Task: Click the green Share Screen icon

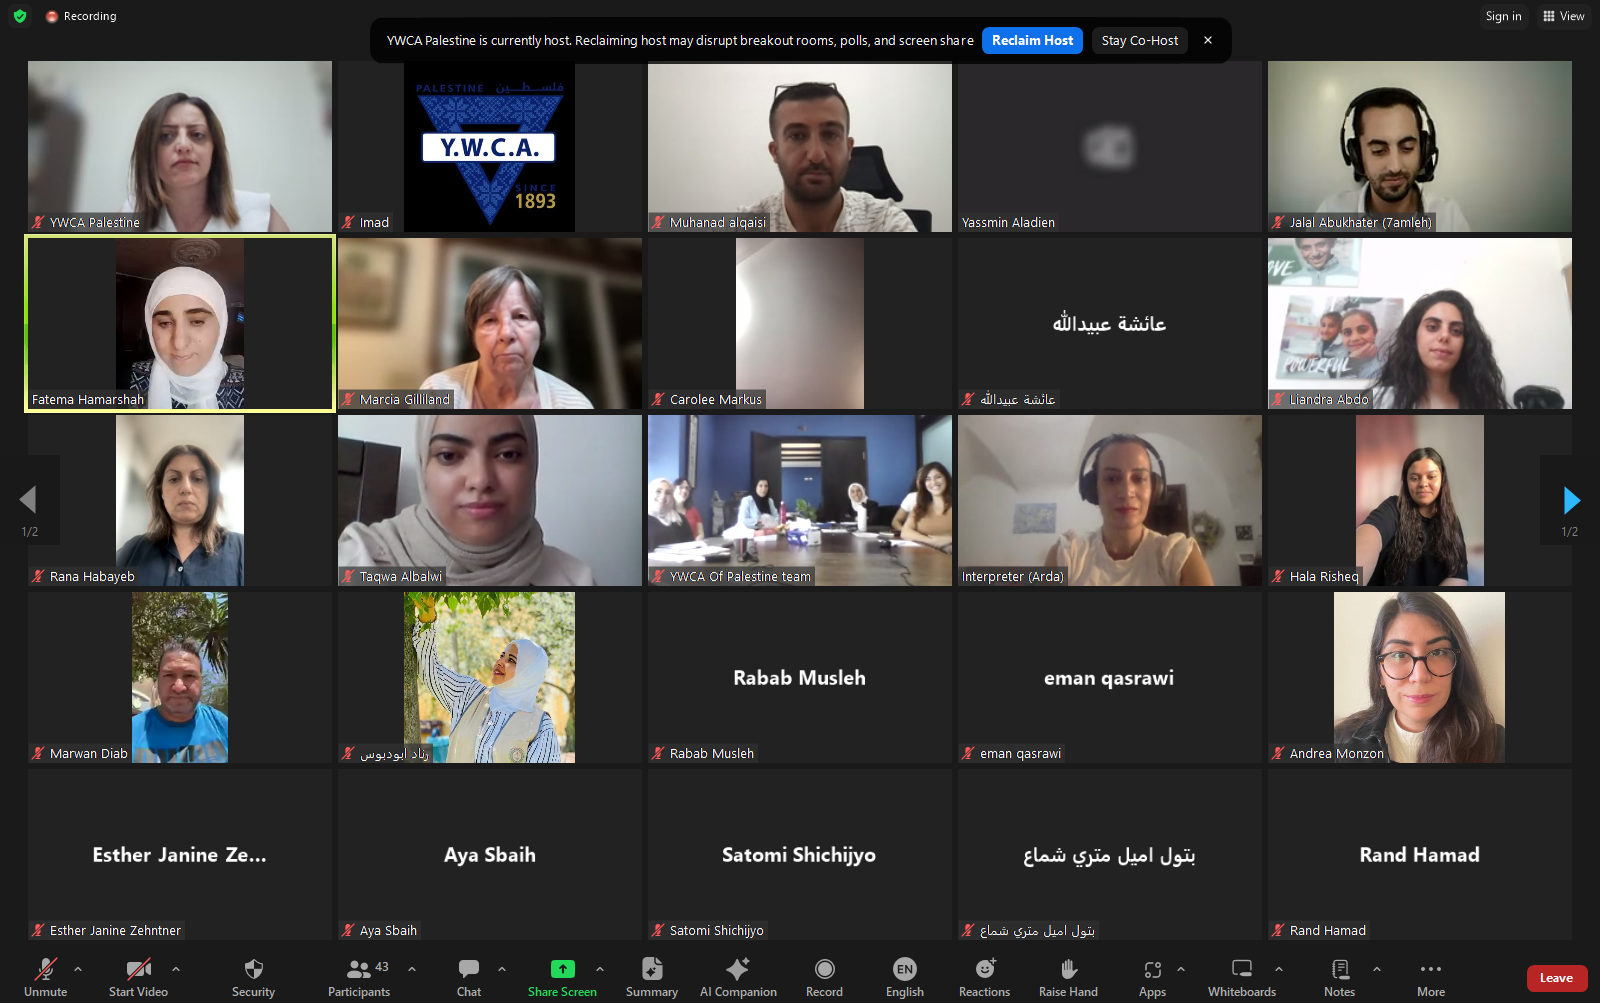Action: point(563,969)
